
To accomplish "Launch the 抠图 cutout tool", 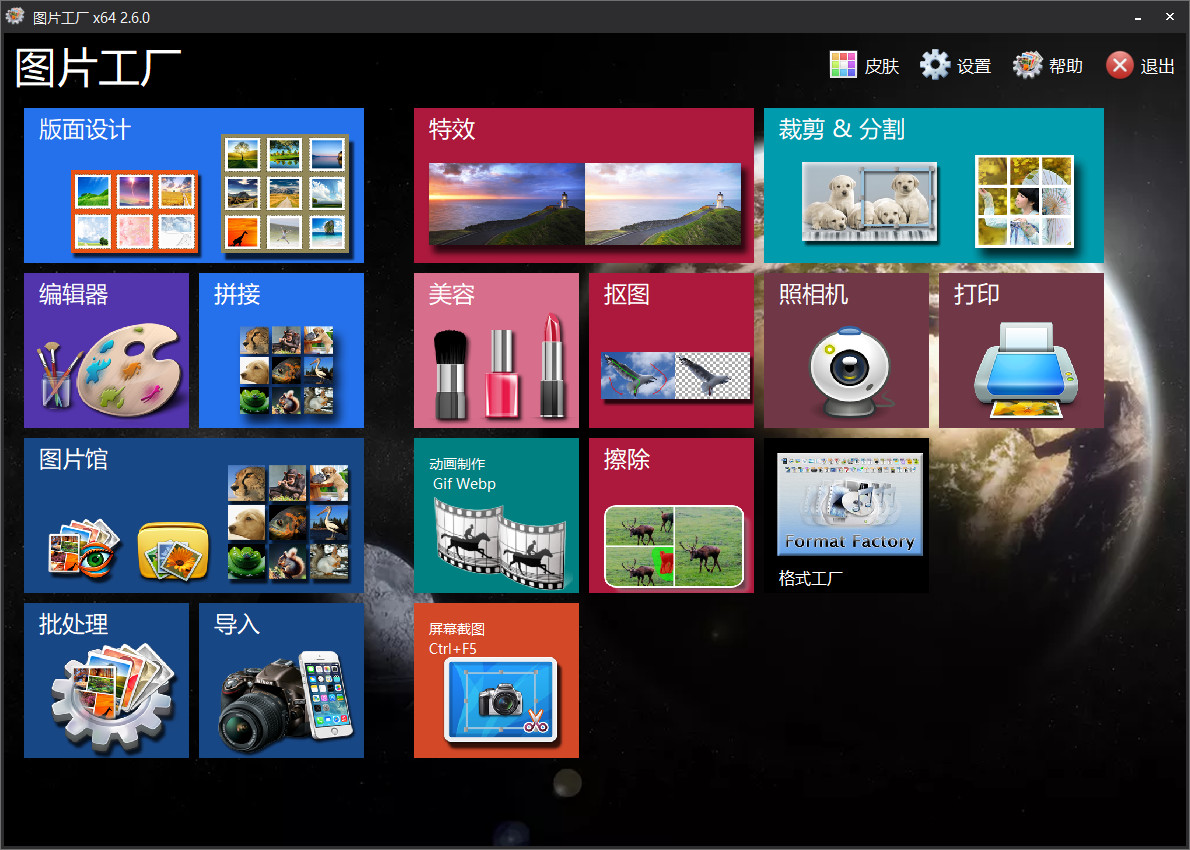I will coord(671,350).
